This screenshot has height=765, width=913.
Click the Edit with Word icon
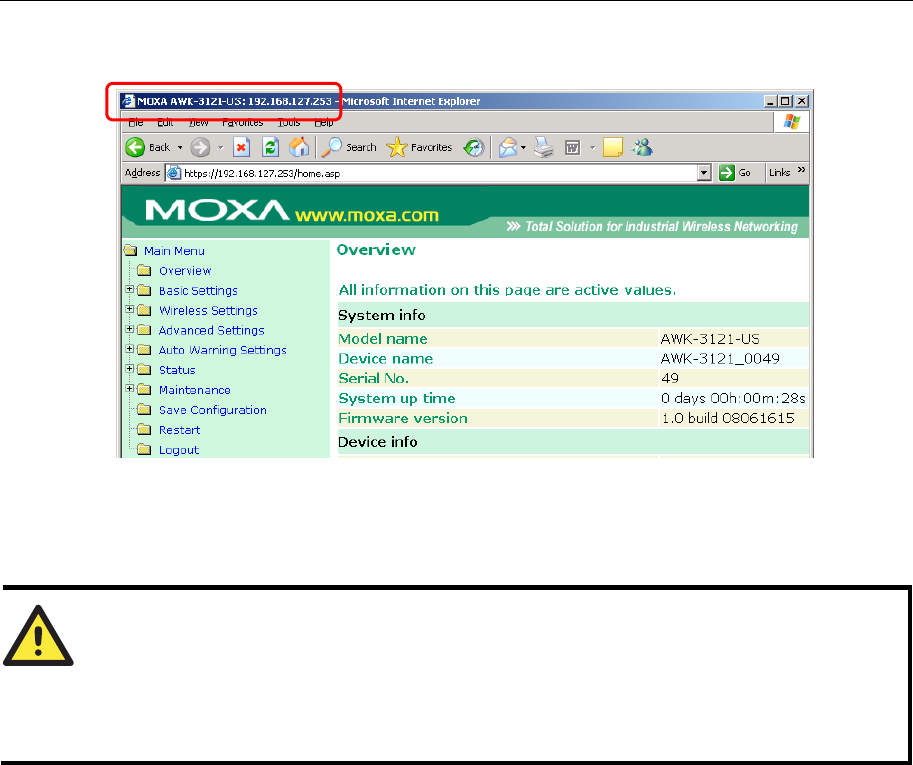click(x=573, y=148)
